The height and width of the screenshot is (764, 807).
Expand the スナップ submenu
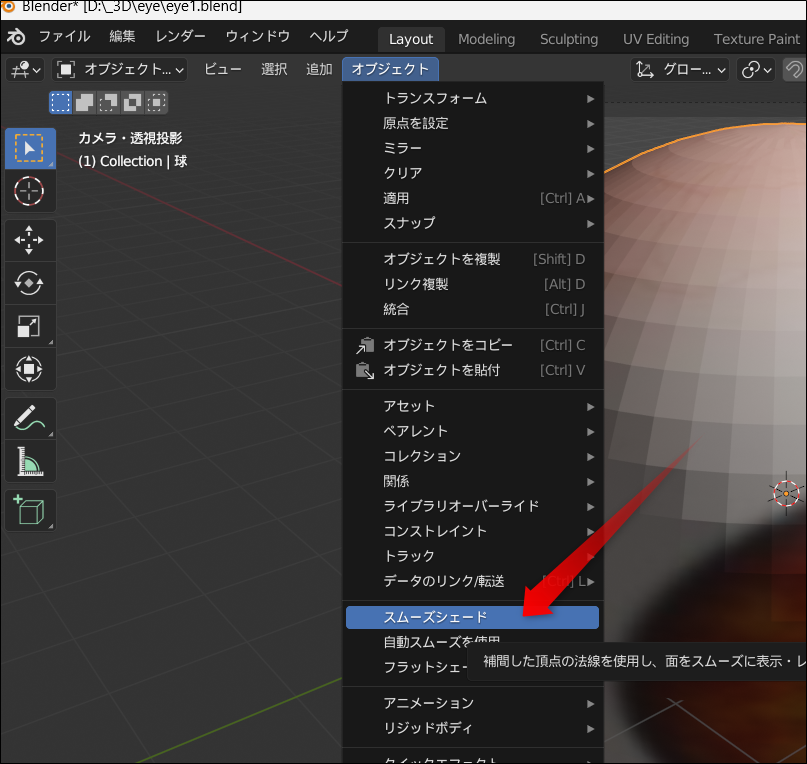click(x=472, y=223)
